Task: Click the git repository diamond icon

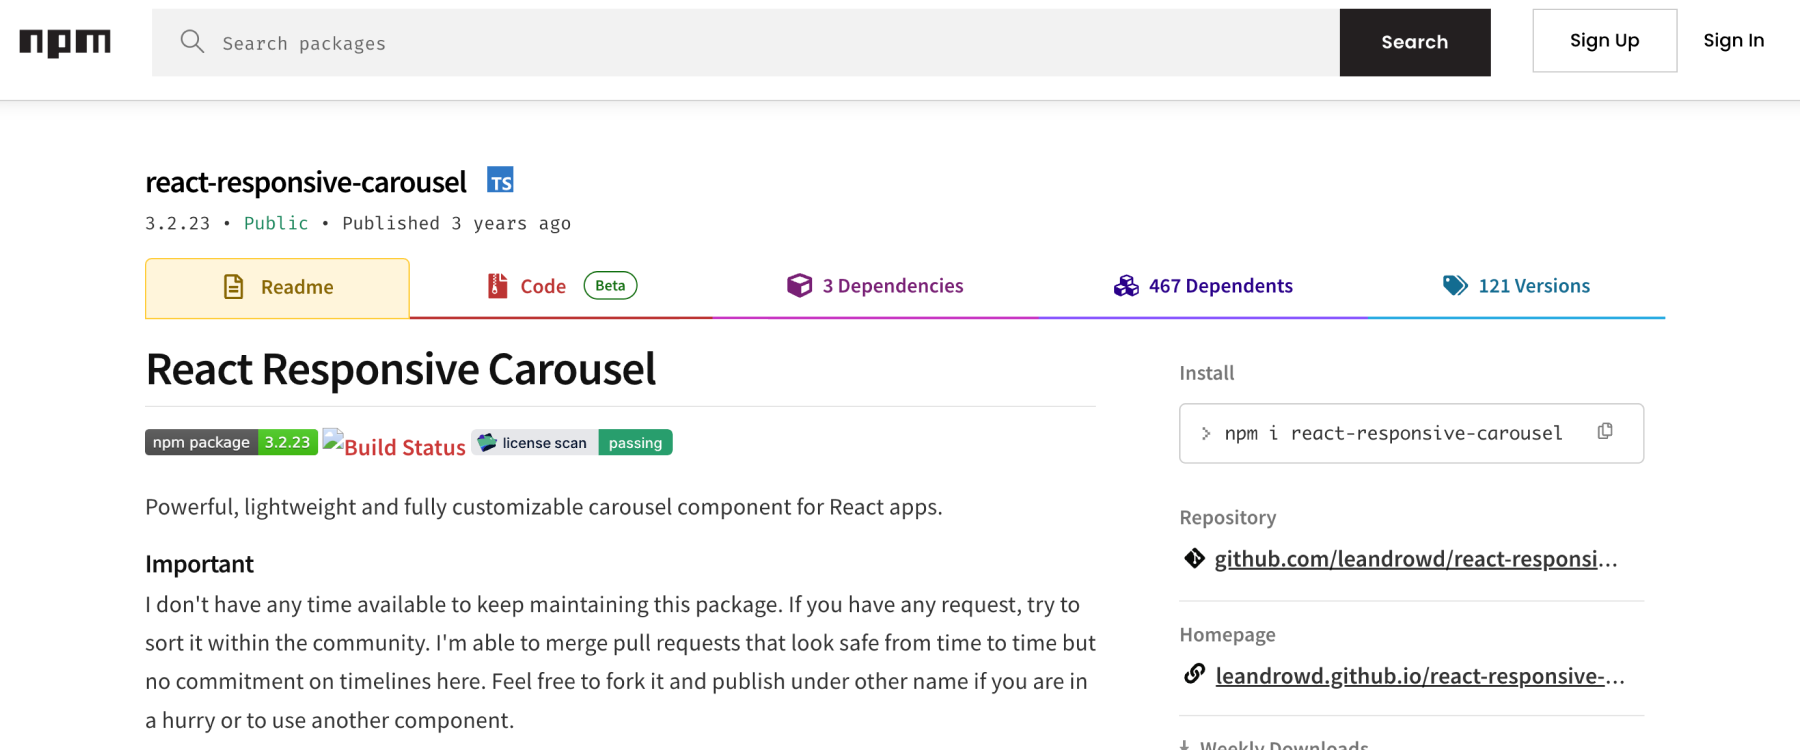Action: click(1194, 558)
